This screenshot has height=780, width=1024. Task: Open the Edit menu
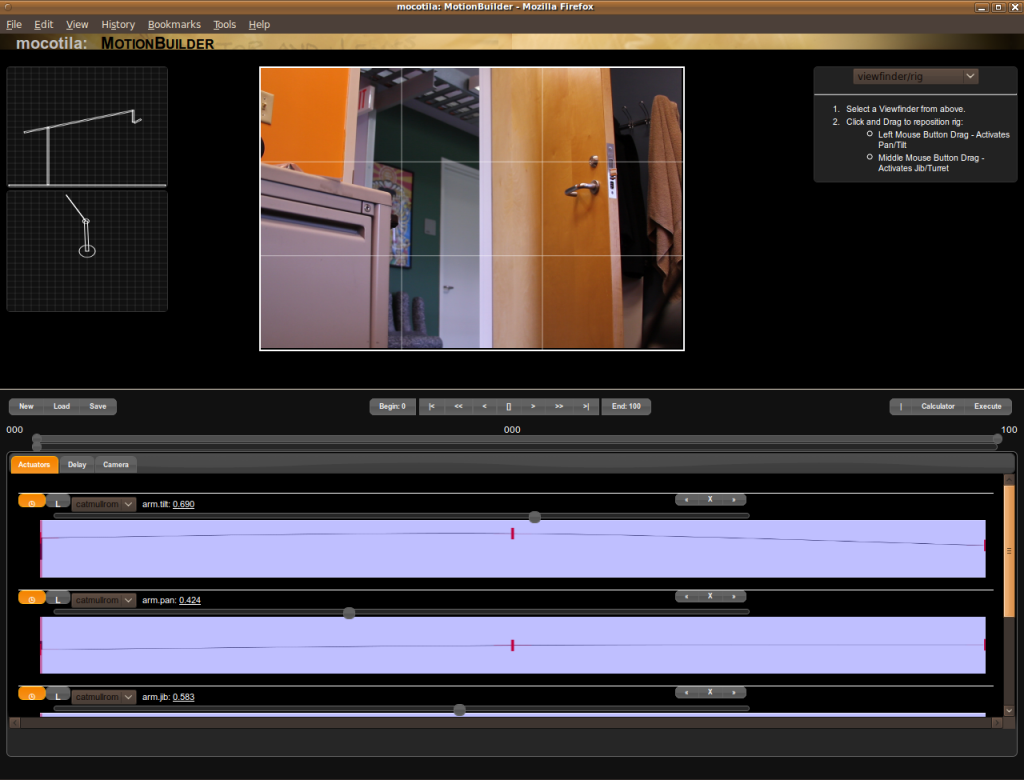point(44,24)
